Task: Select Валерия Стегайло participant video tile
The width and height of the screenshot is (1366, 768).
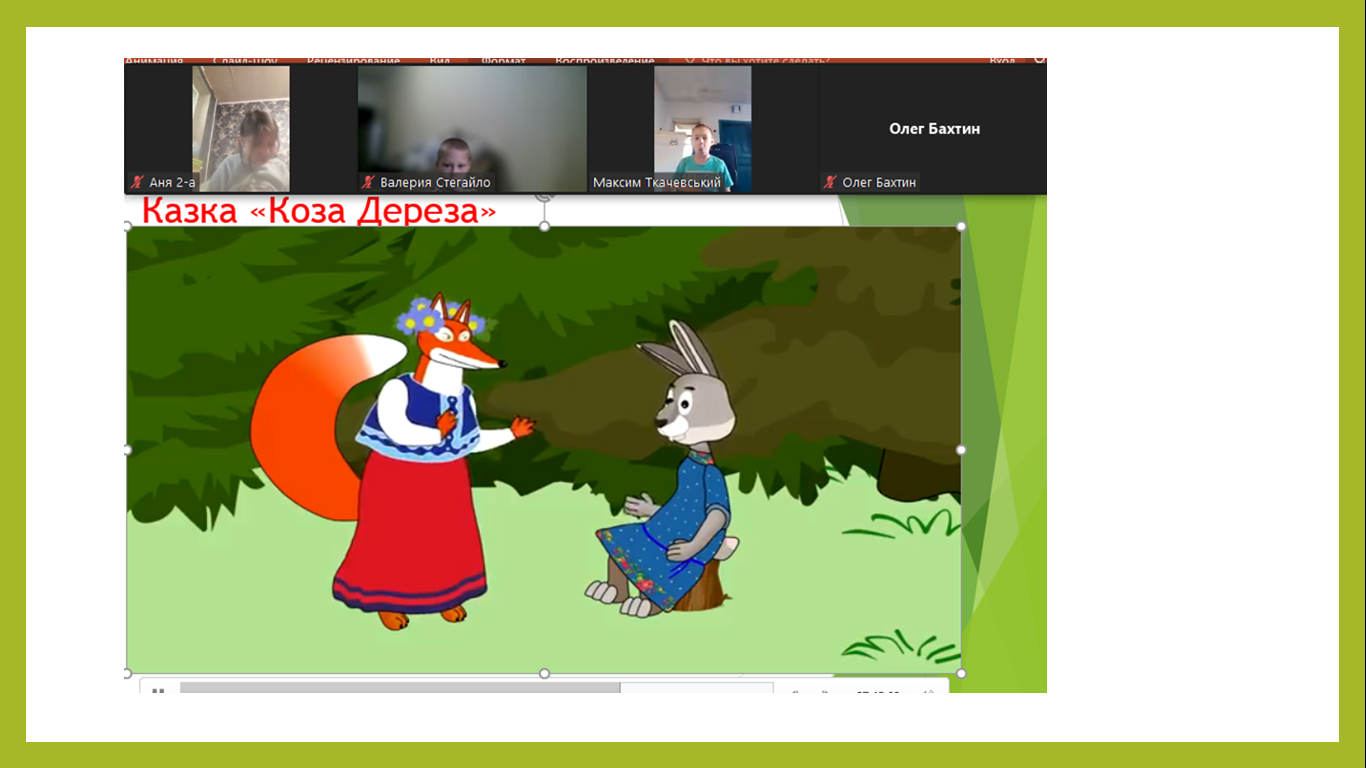Action: [472, 128]
